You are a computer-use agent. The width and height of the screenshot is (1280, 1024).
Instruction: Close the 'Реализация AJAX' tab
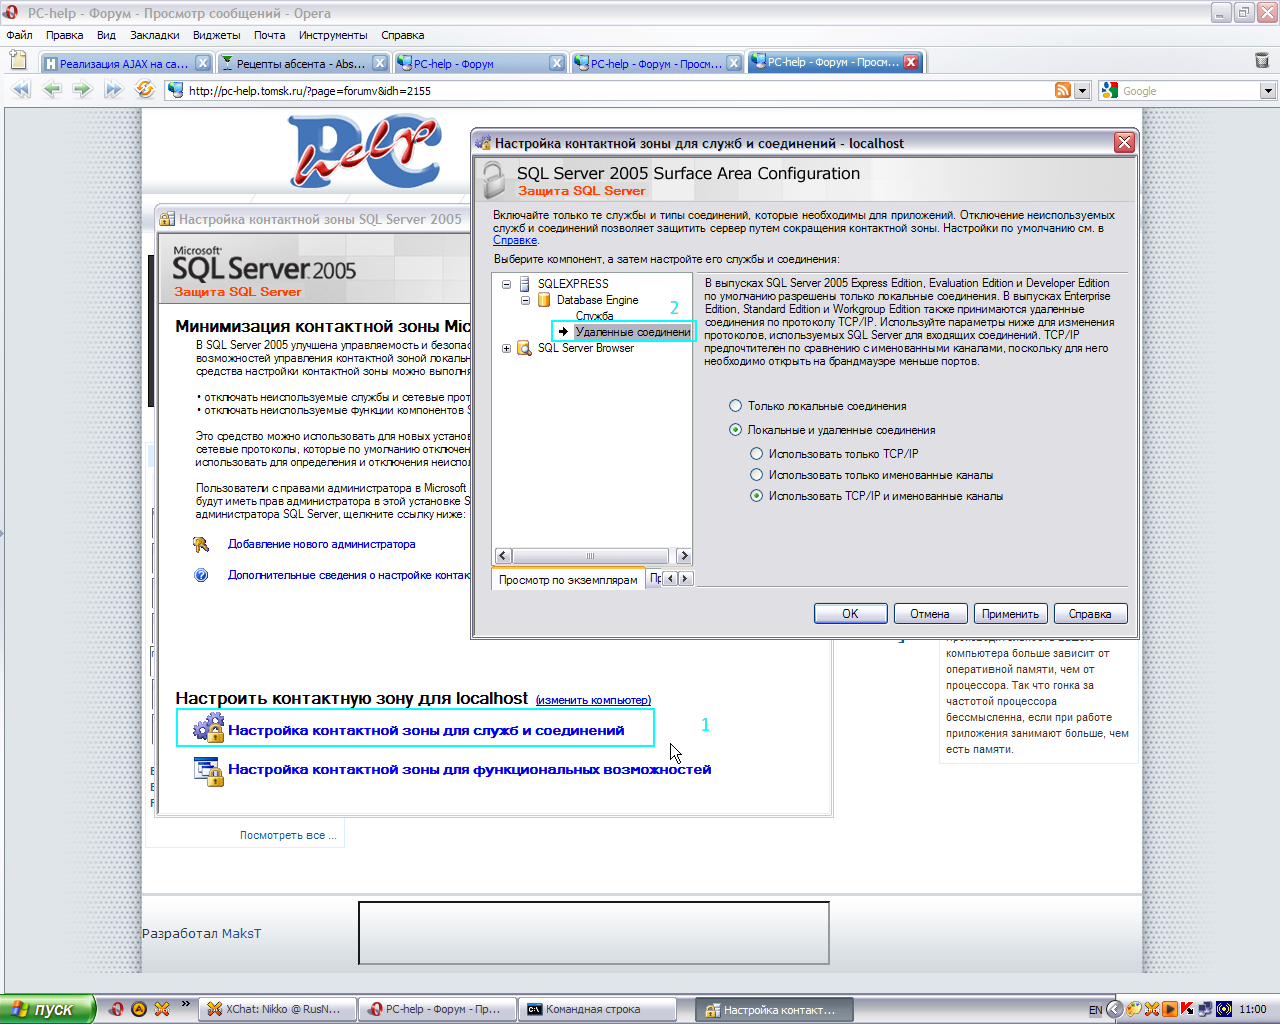203,63
